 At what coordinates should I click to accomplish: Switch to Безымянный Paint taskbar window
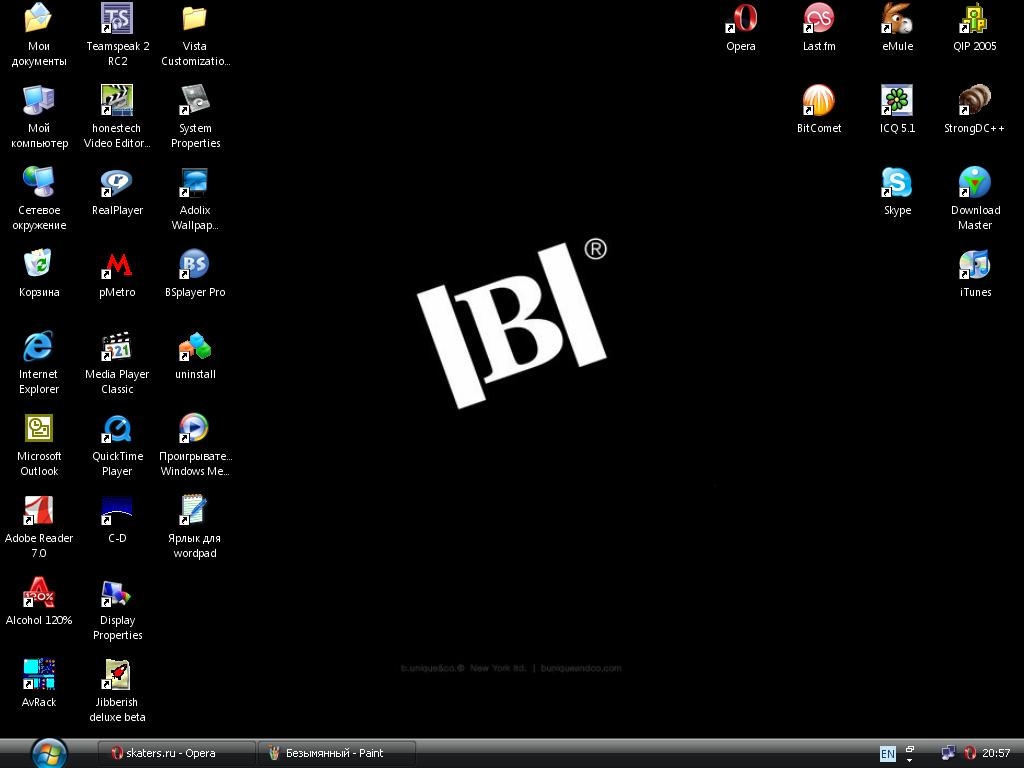(337, 753)
